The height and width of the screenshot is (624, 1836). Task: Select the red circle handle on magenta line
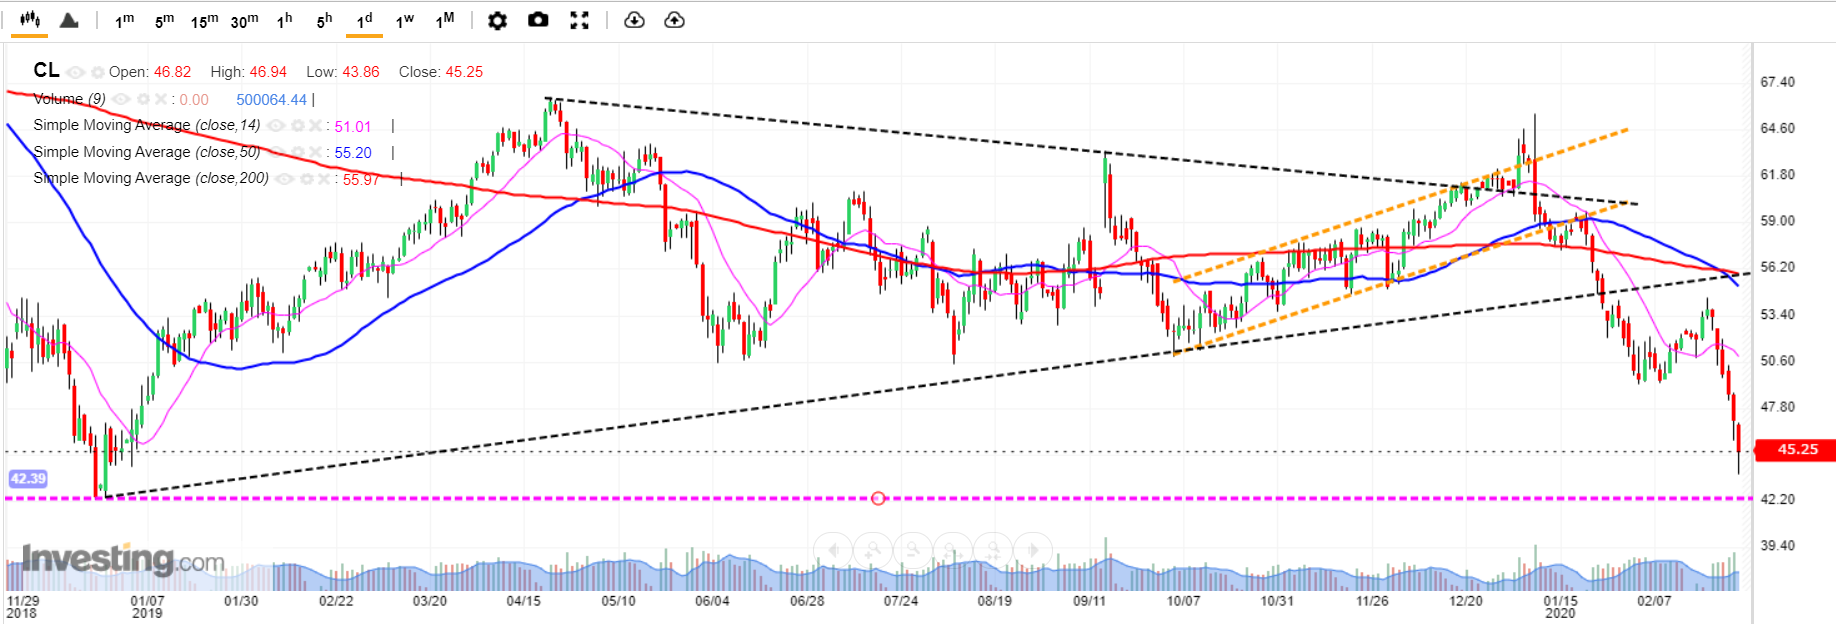click(x=878, y=498)
